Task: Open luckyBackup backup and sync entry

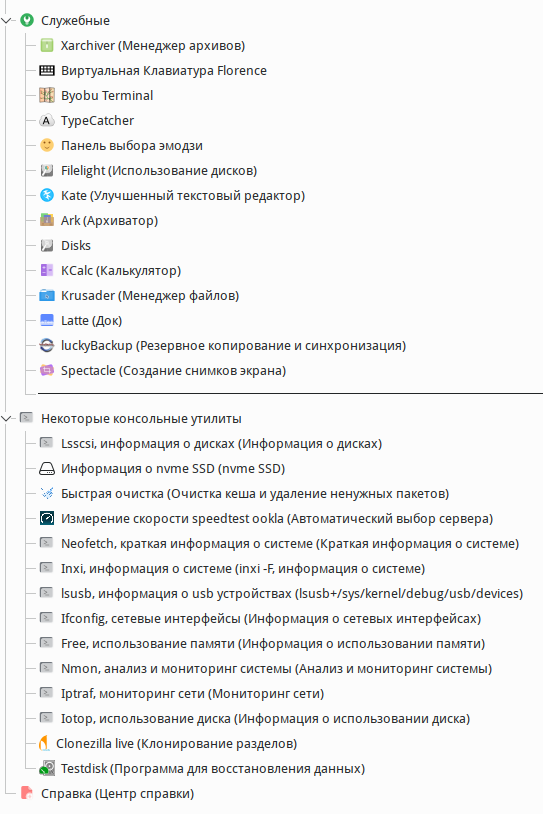Action: tap(233, 346)
